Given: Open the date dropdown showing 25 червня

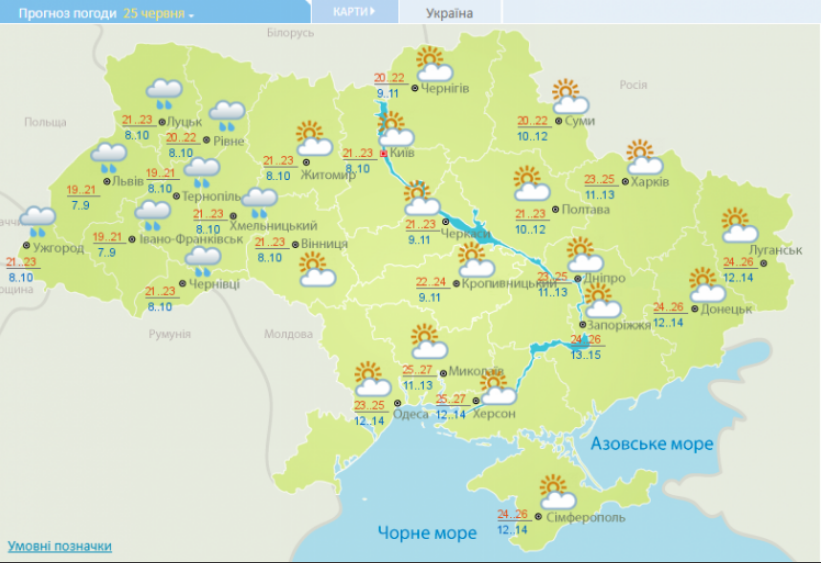Looking at the screenshot, I should (x=158, y=14).
